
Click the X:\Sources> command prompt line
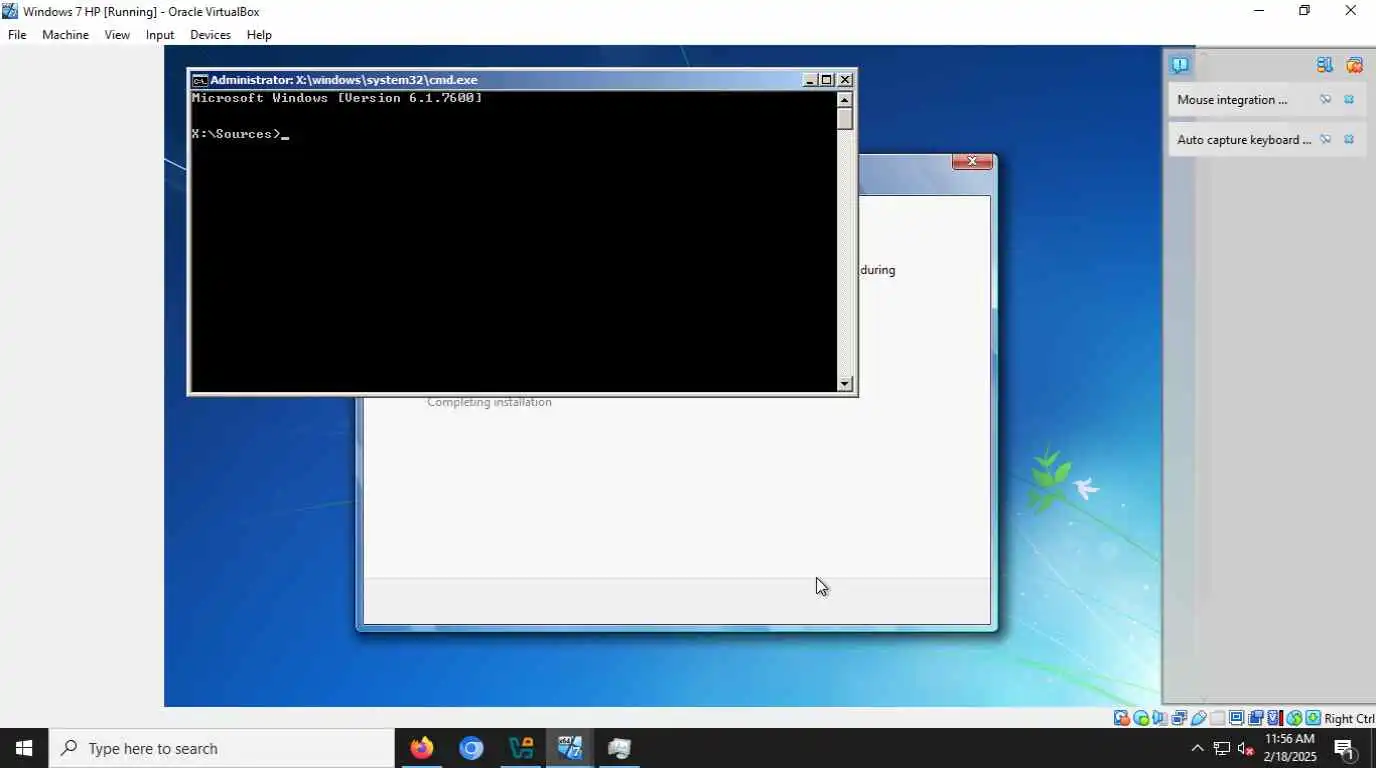tap(240, 134)
